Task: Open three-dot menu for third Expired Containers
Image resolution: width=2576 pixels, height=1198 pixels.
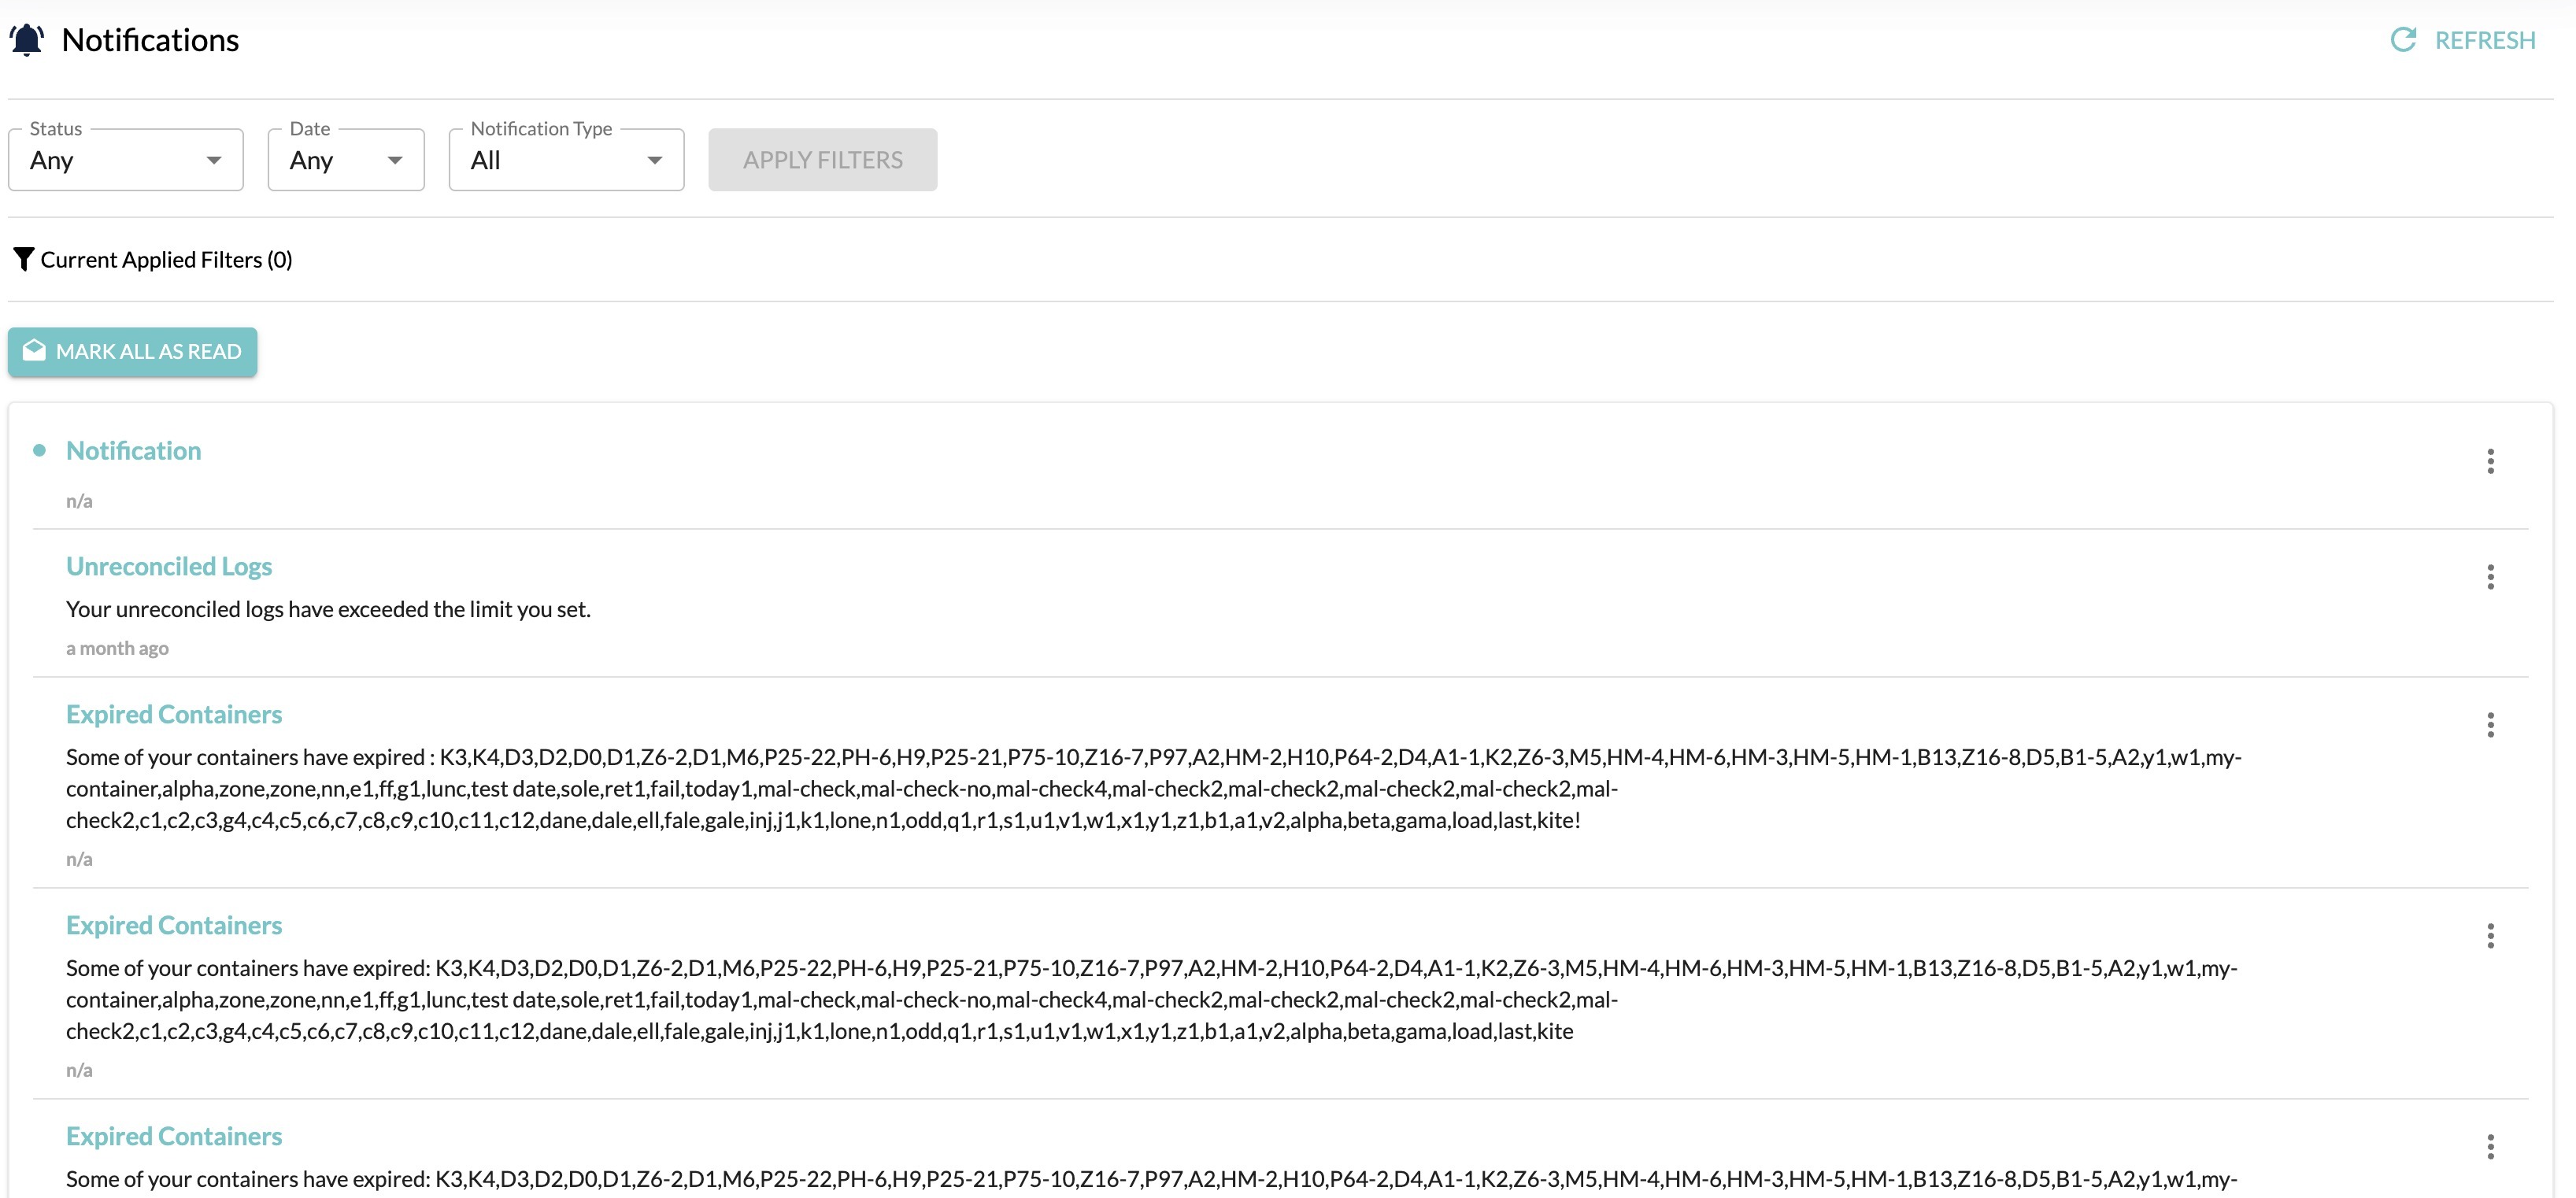Action: click(x=2490, y=1147)
